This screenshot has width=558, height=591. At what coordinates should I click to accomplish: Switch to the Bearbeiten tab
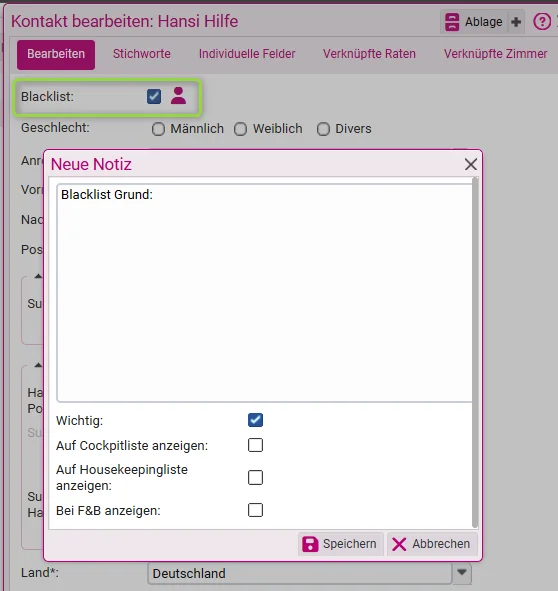[x=56, y=55]
